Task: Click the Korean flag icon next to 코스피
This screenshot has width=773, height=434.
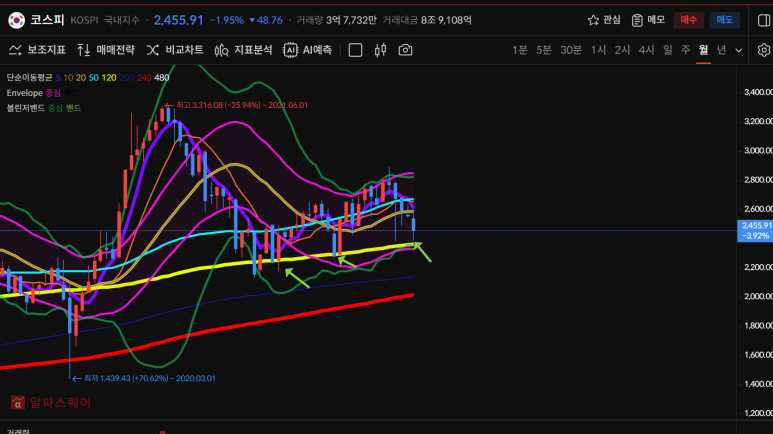Action: [x=16, y=20]
